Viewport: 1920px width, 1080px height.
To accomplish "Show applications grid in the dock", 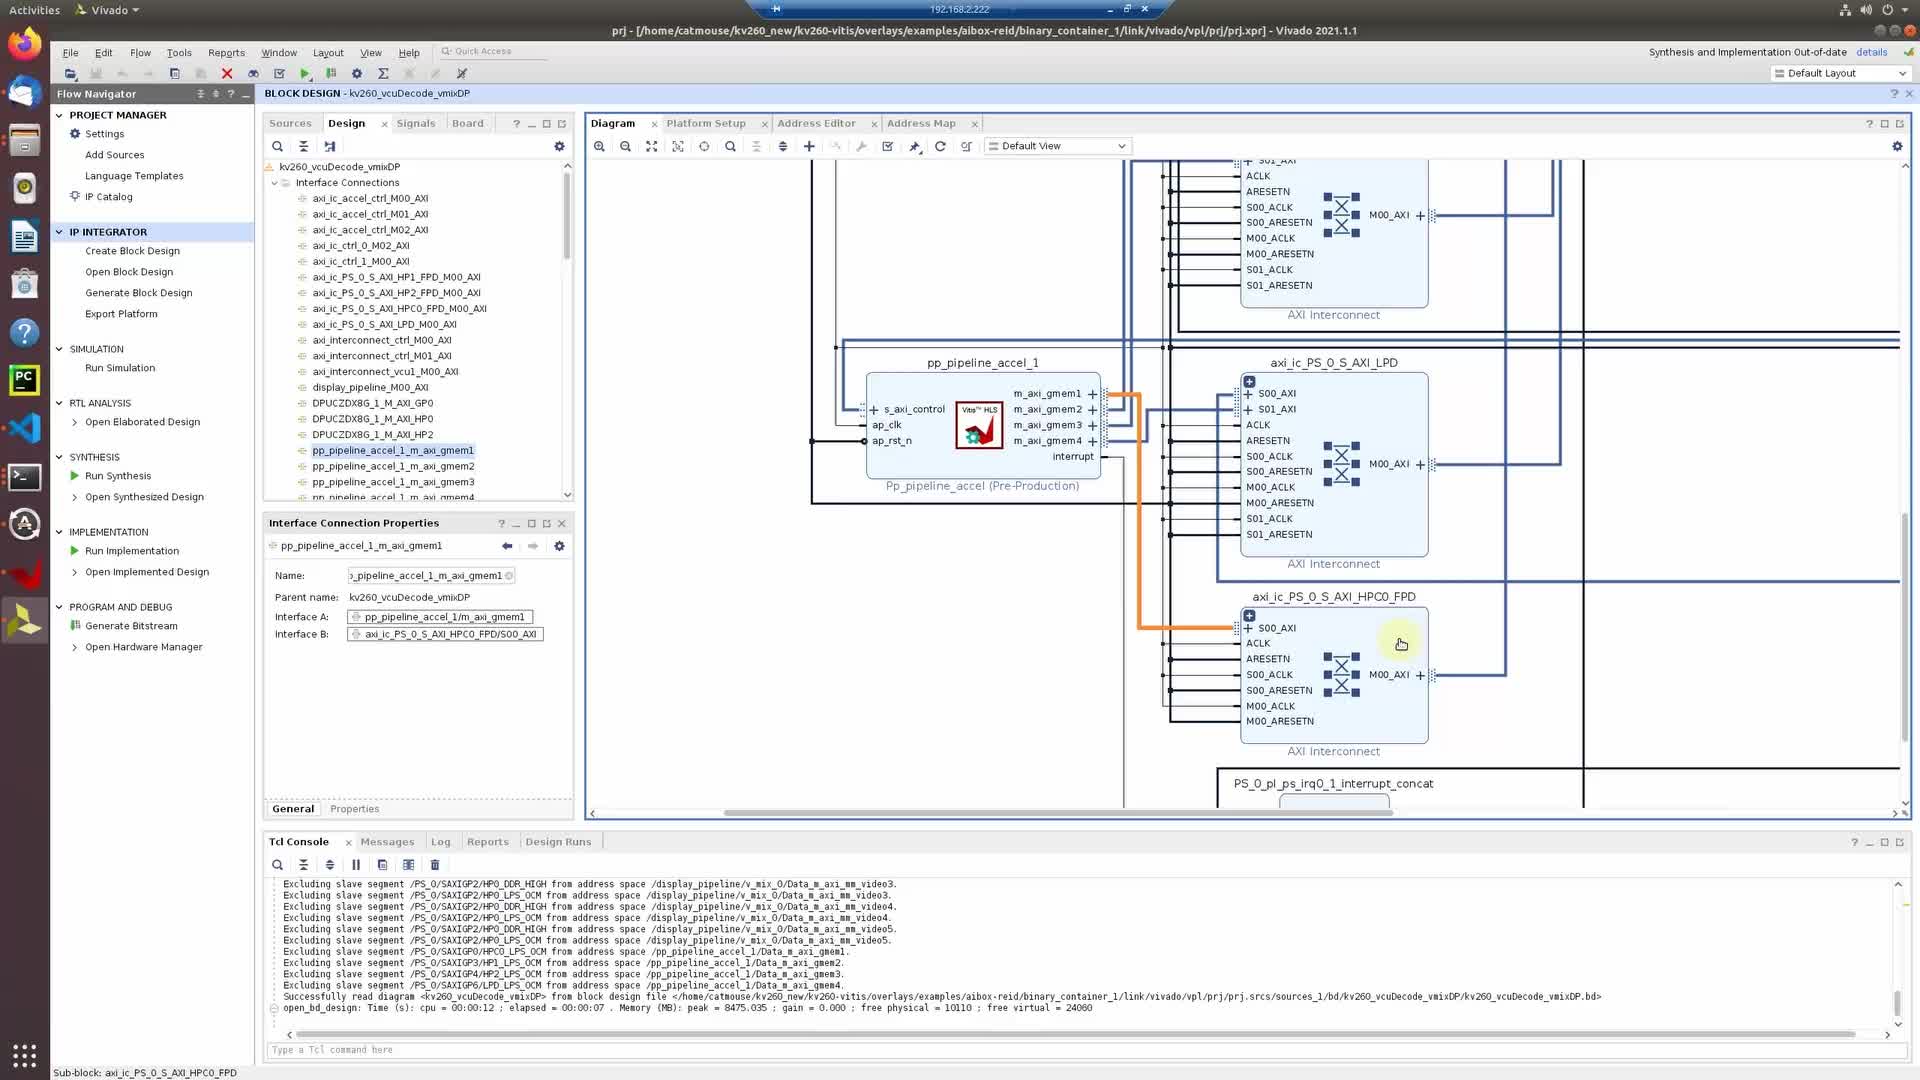I will 25,1055.
